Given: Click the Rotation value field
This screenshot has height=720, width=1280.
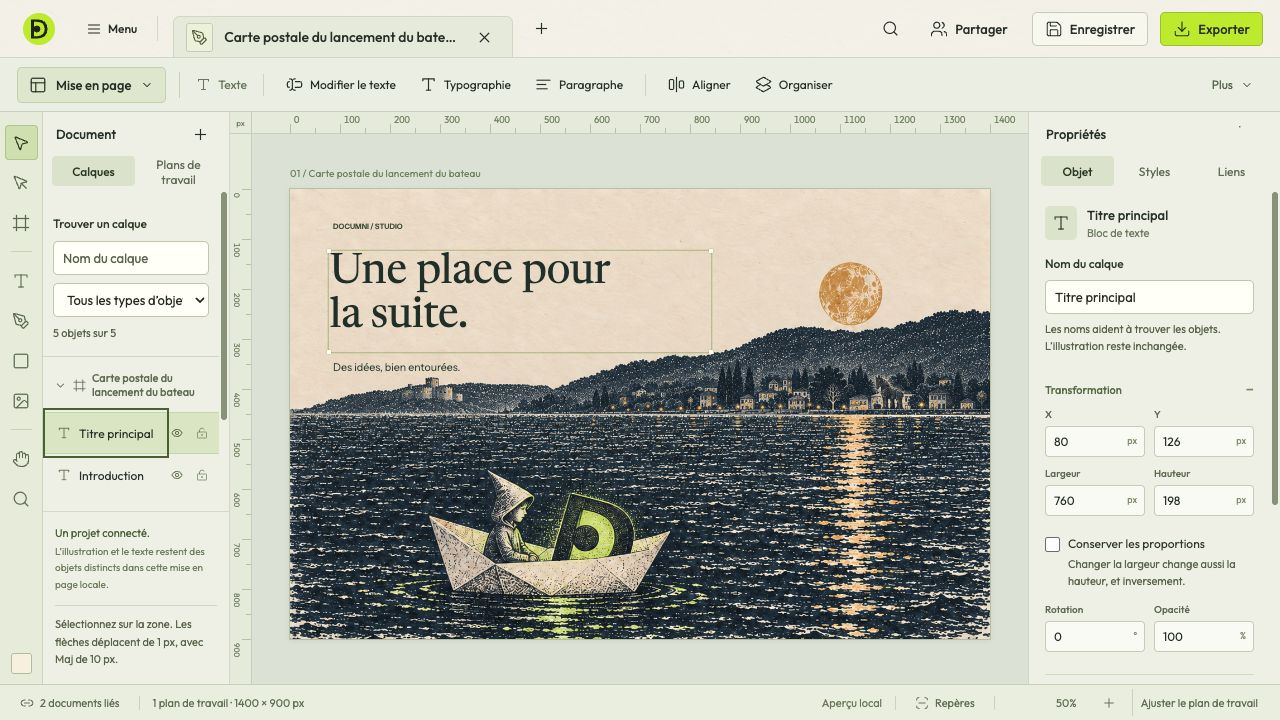Looking at the screenshot, I should (1094, 636).
